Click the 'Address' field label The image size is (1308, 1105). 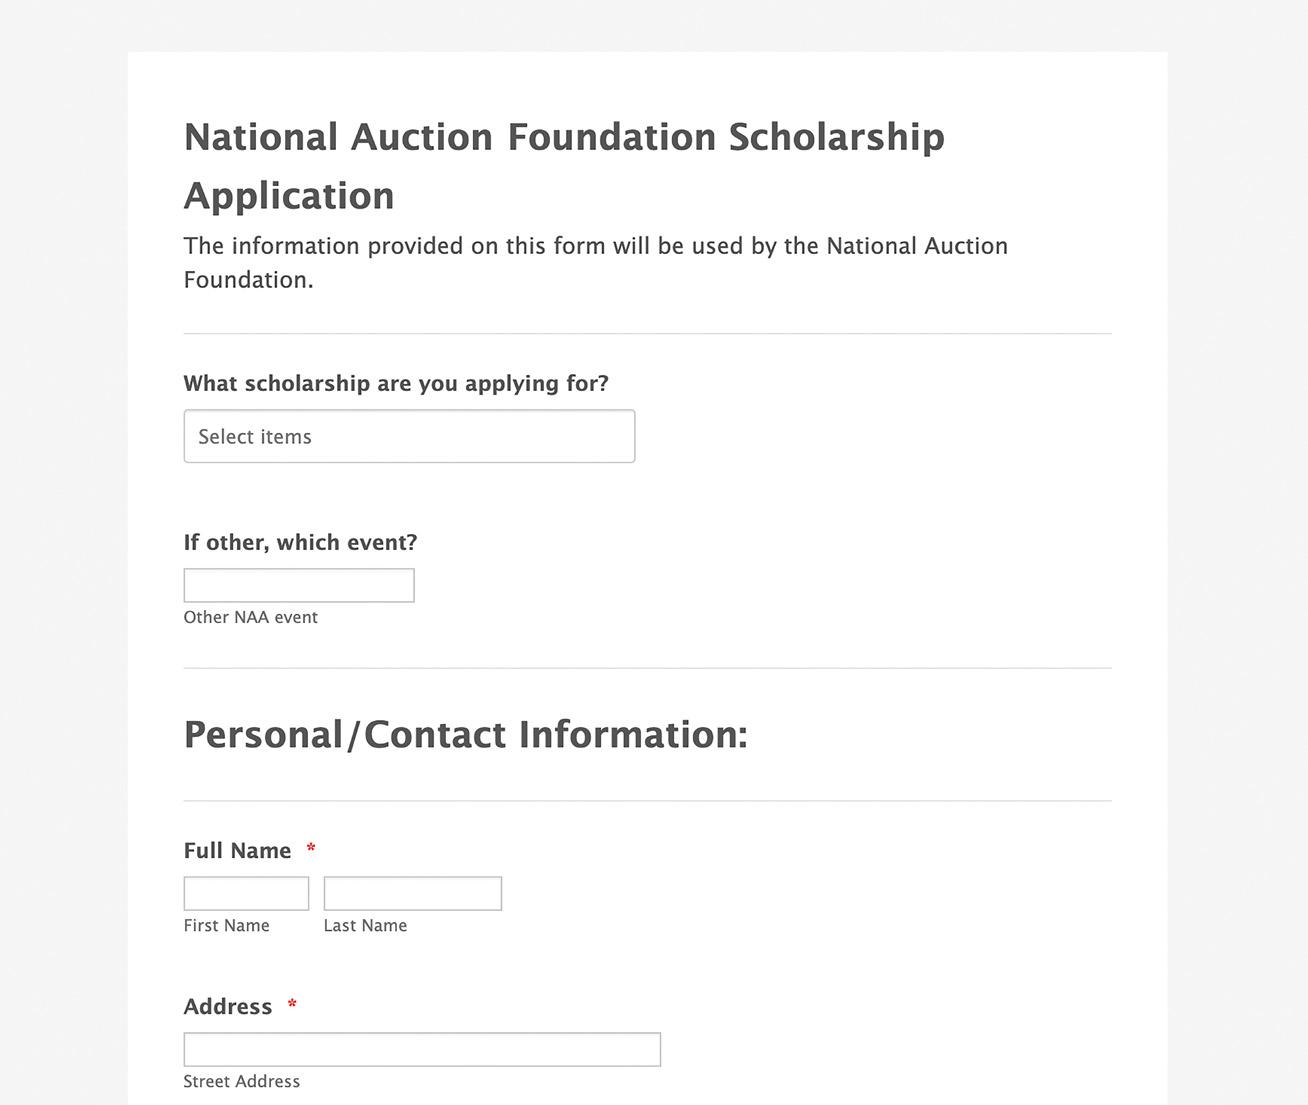point(228,1007)
